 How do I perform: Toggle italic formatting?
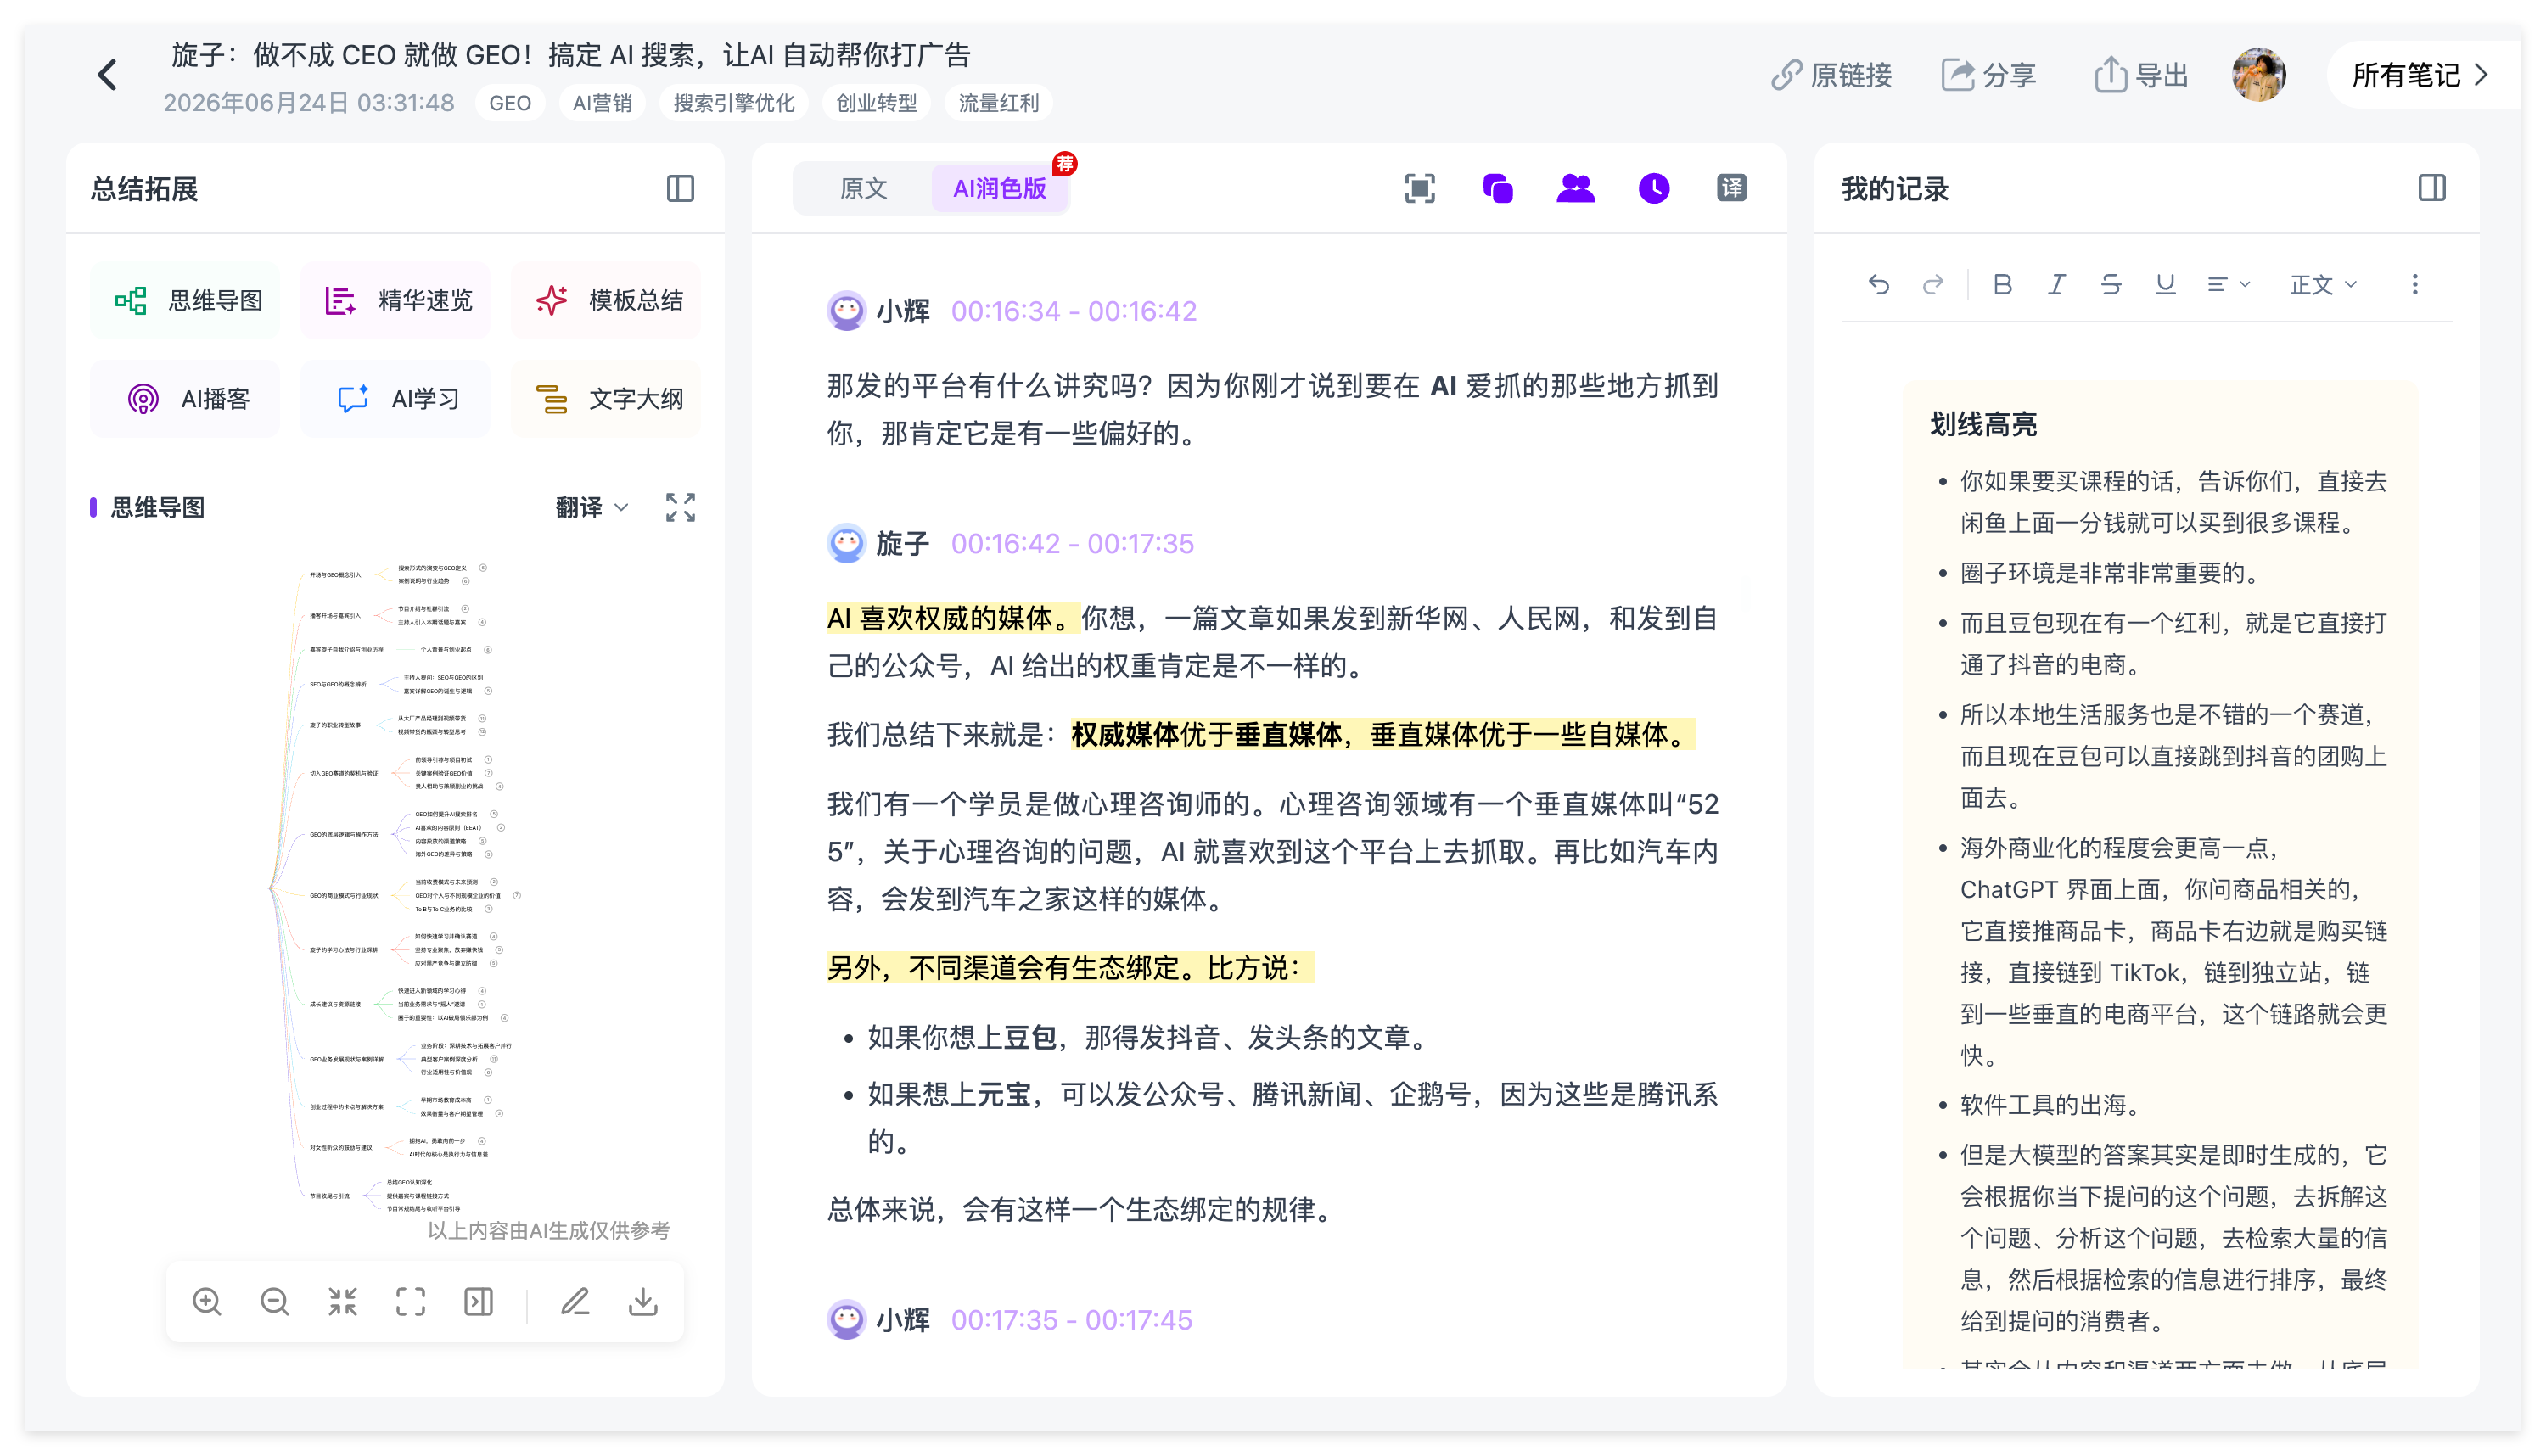2056,285
